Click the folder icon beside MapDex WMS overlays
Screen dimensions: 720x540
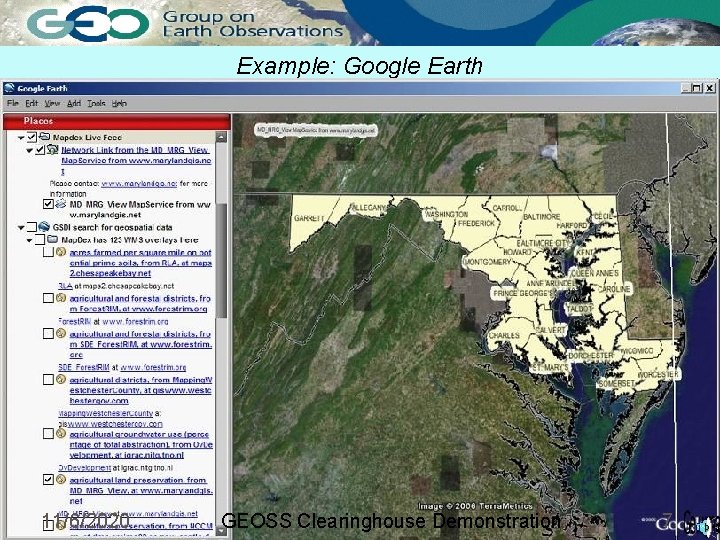pos(52,240)
